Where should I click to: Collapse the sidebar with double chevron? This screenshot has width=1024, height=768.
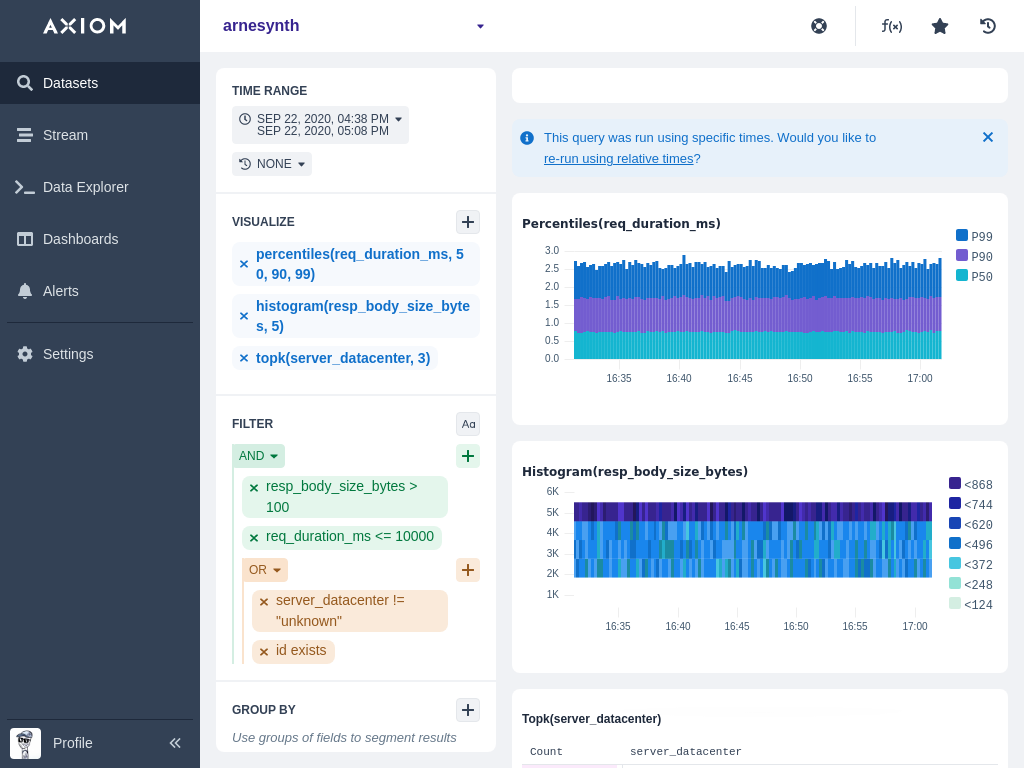click(x=175, y=743)
